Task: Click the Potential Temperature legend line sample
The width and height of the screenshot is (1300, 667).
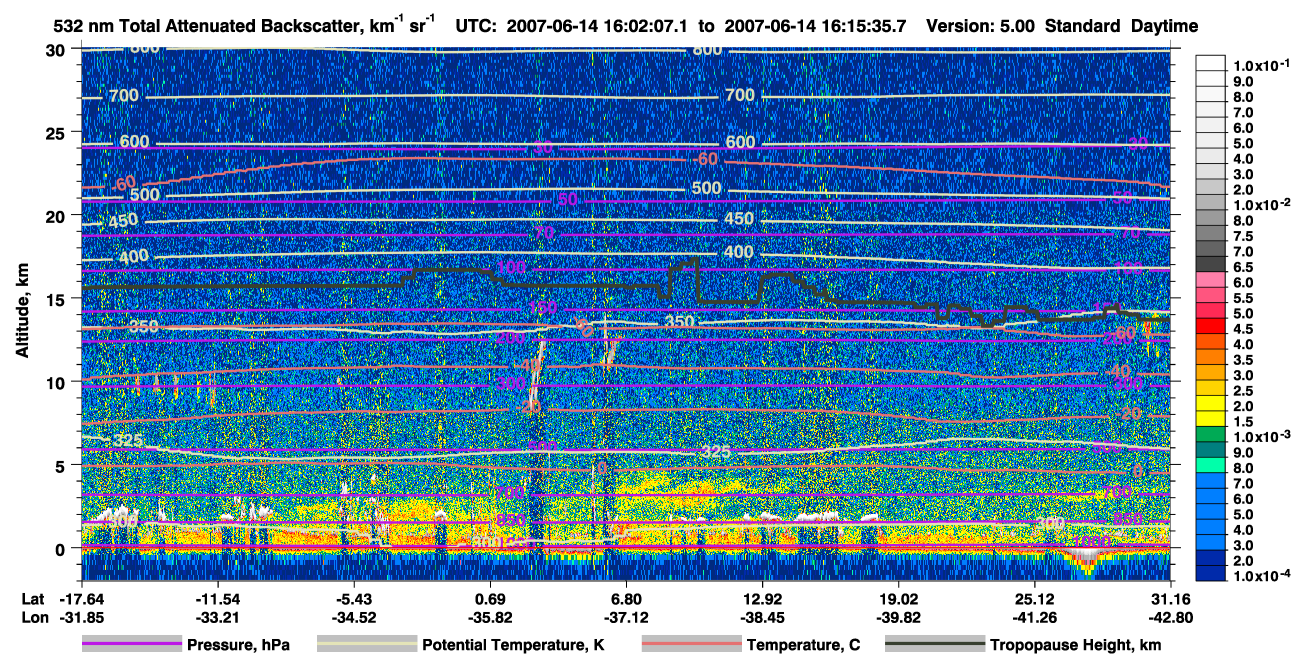Action: (x=367, y=645)
